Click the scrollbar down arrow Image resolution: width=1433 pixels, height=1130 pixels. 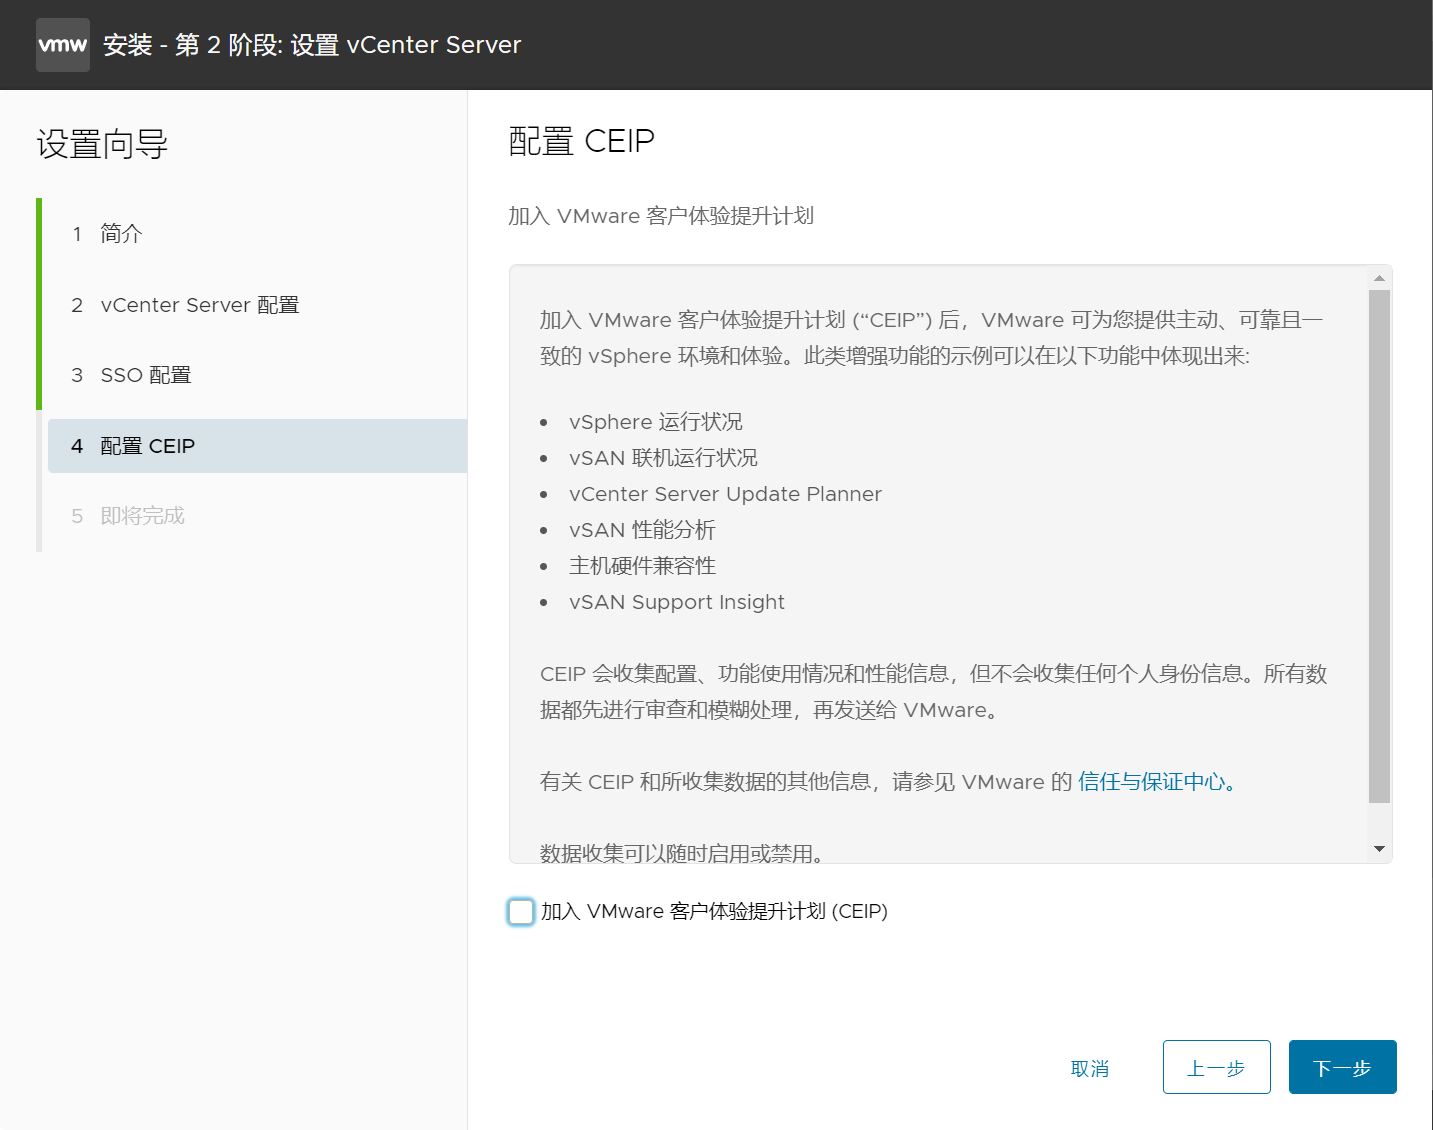tap(1379, 849)
